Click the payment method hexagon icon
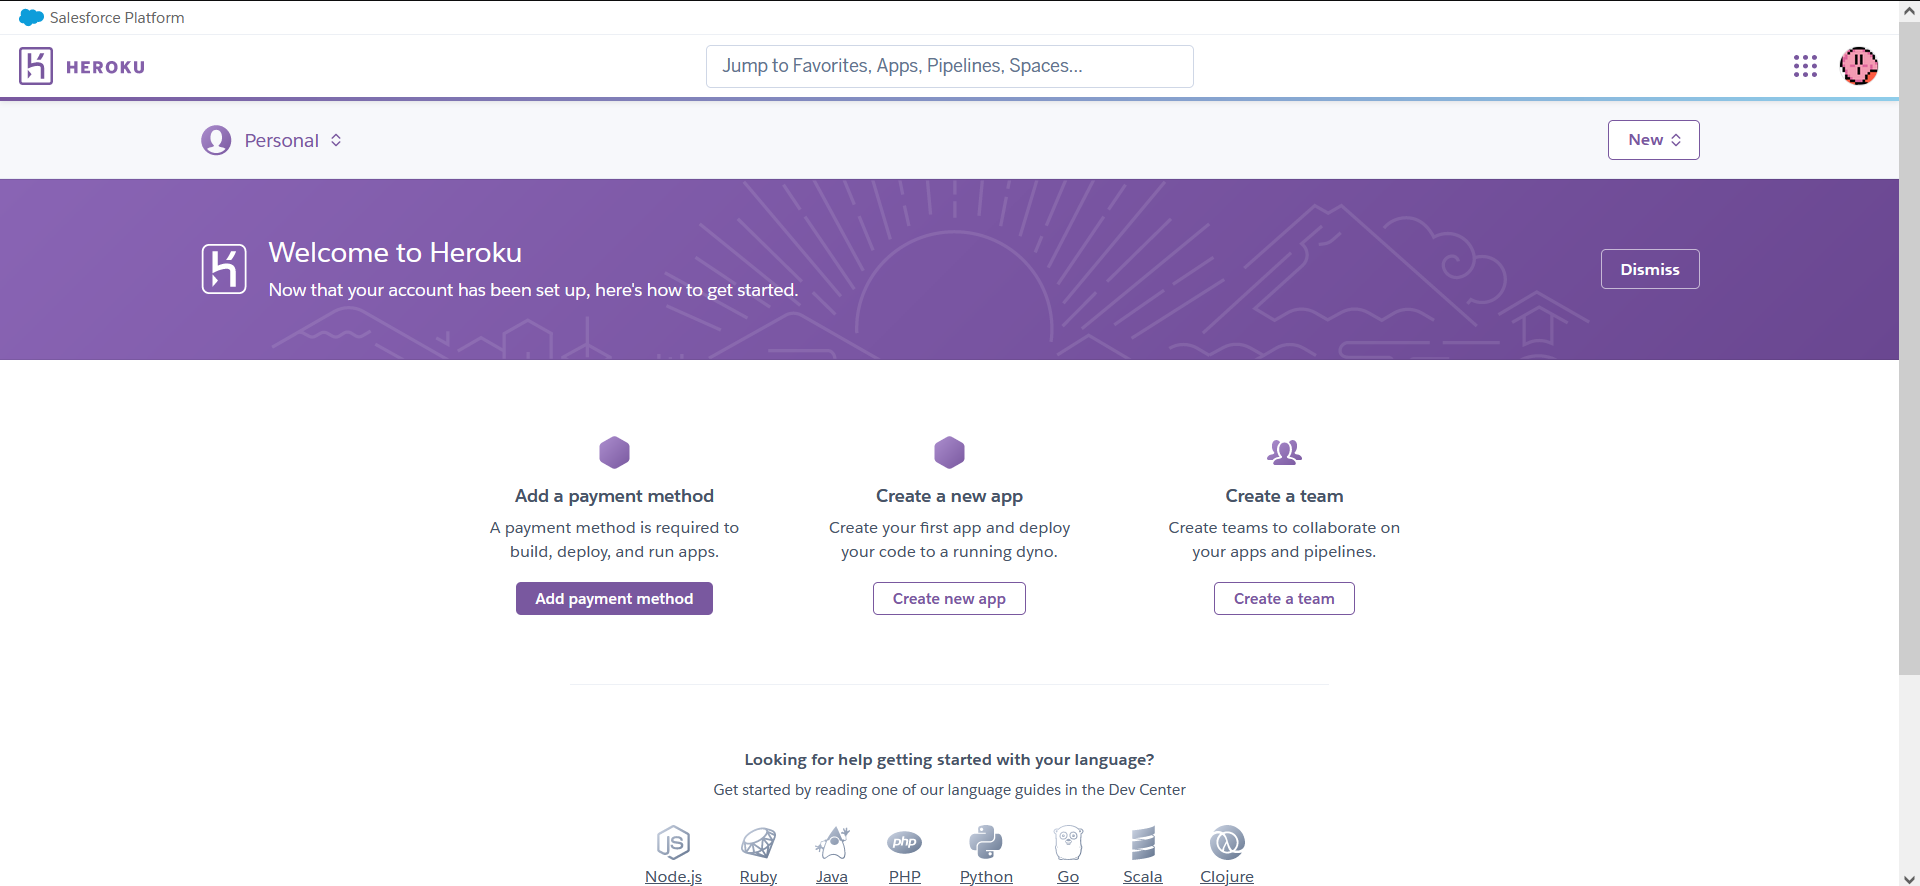The image size is (1920, 886). pyautogui.click(x=614, y=452)
